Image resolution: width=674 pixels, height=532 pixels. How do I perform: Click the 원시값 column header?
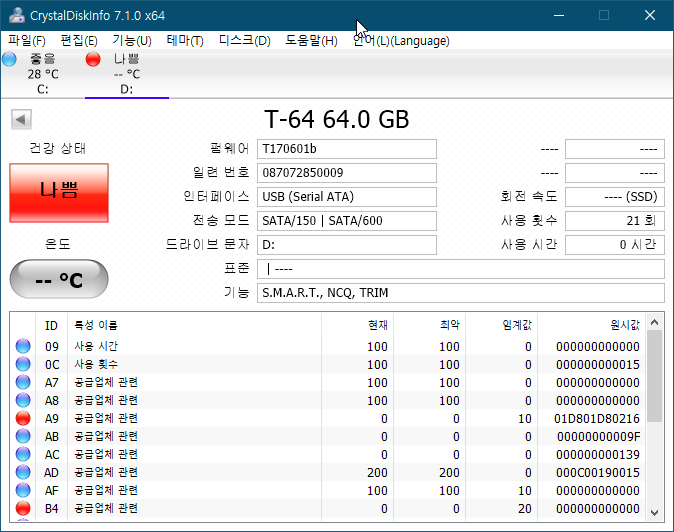[625, 325]
